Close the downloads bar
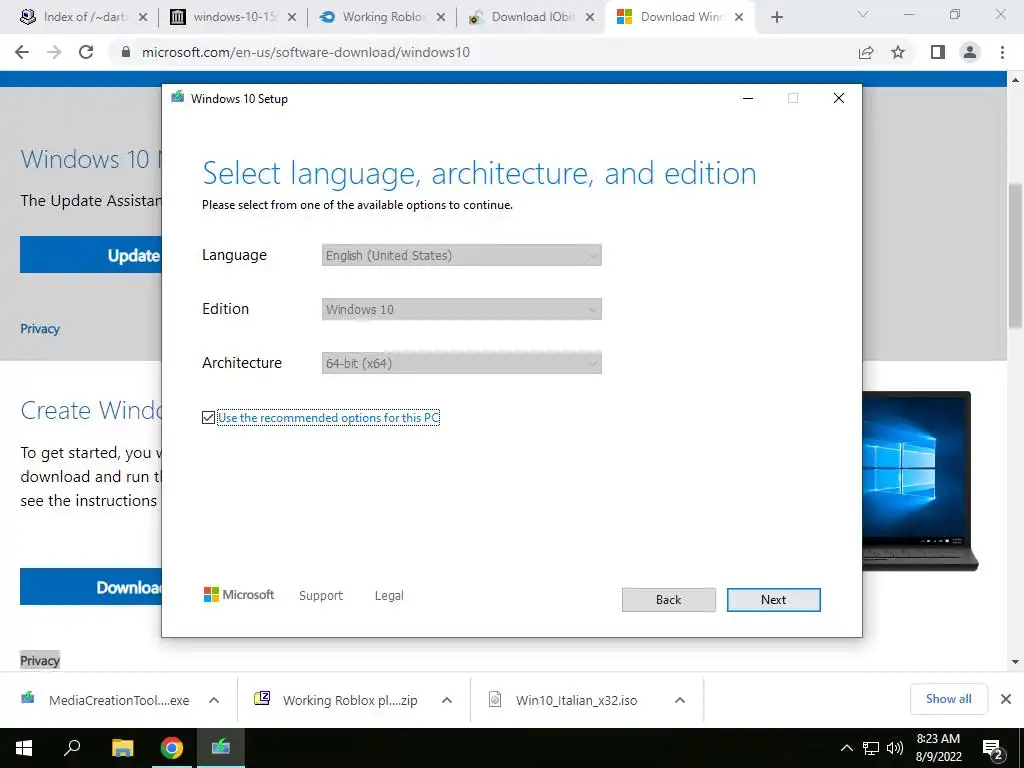The height and width of the screenshot is (768, 1024). [x=1006, y=699]
